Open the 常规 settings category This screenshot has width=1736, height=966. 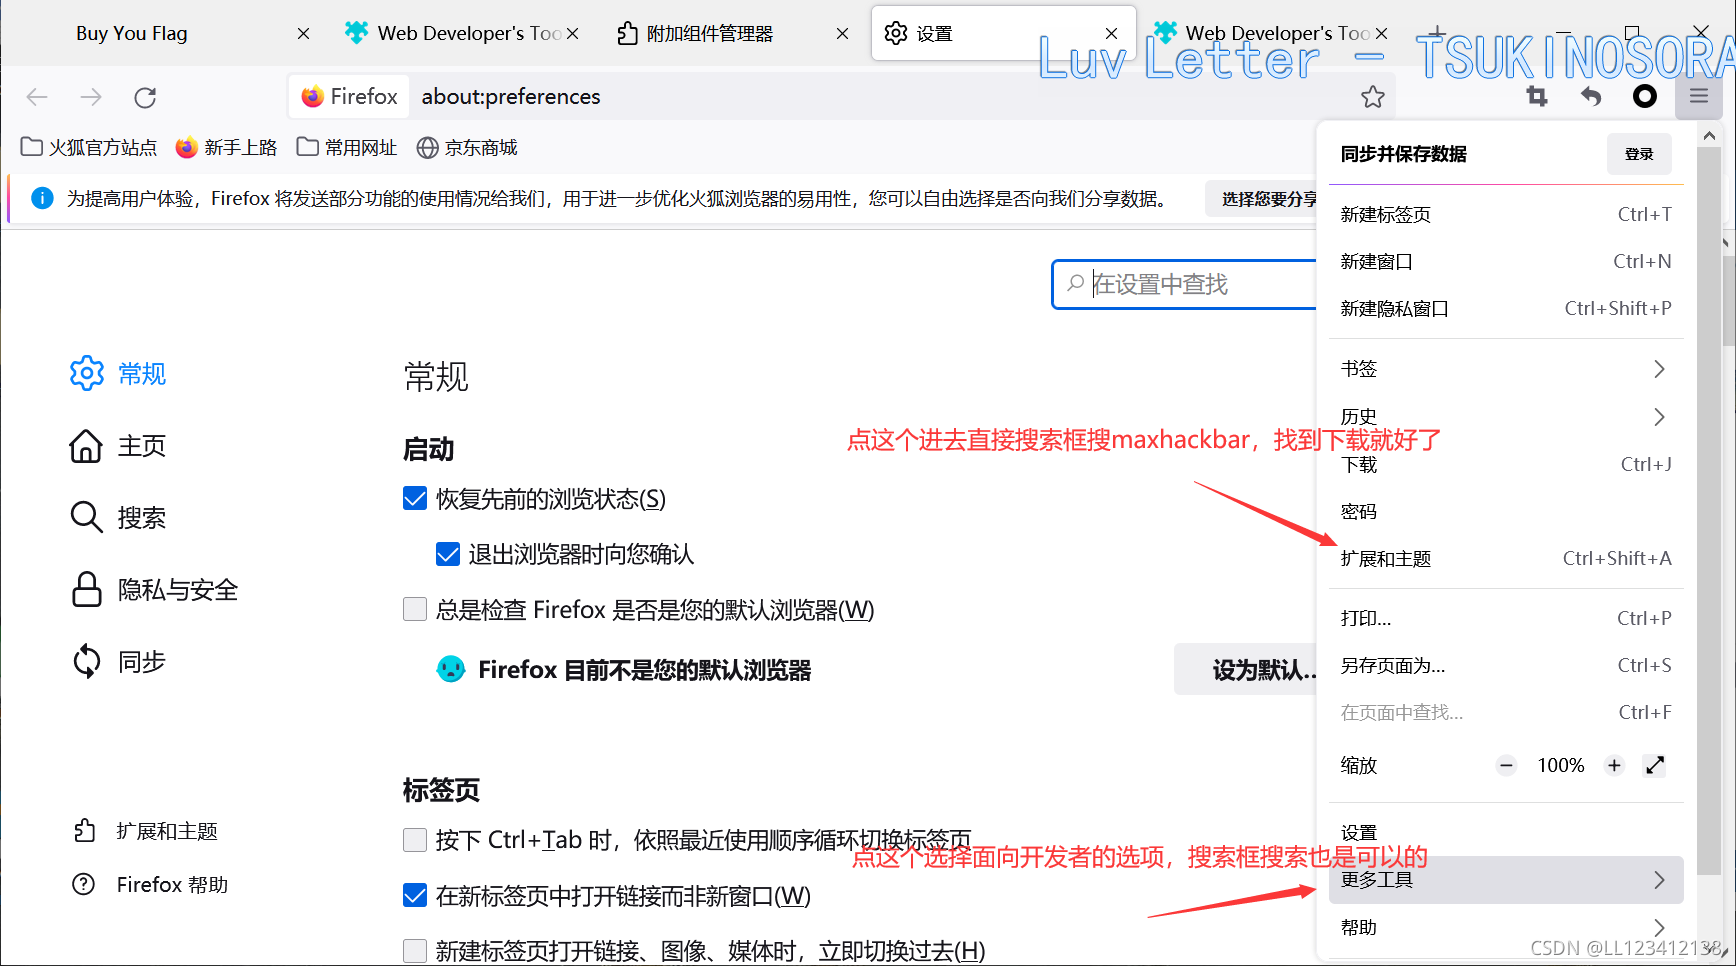(x=117, y=374)
